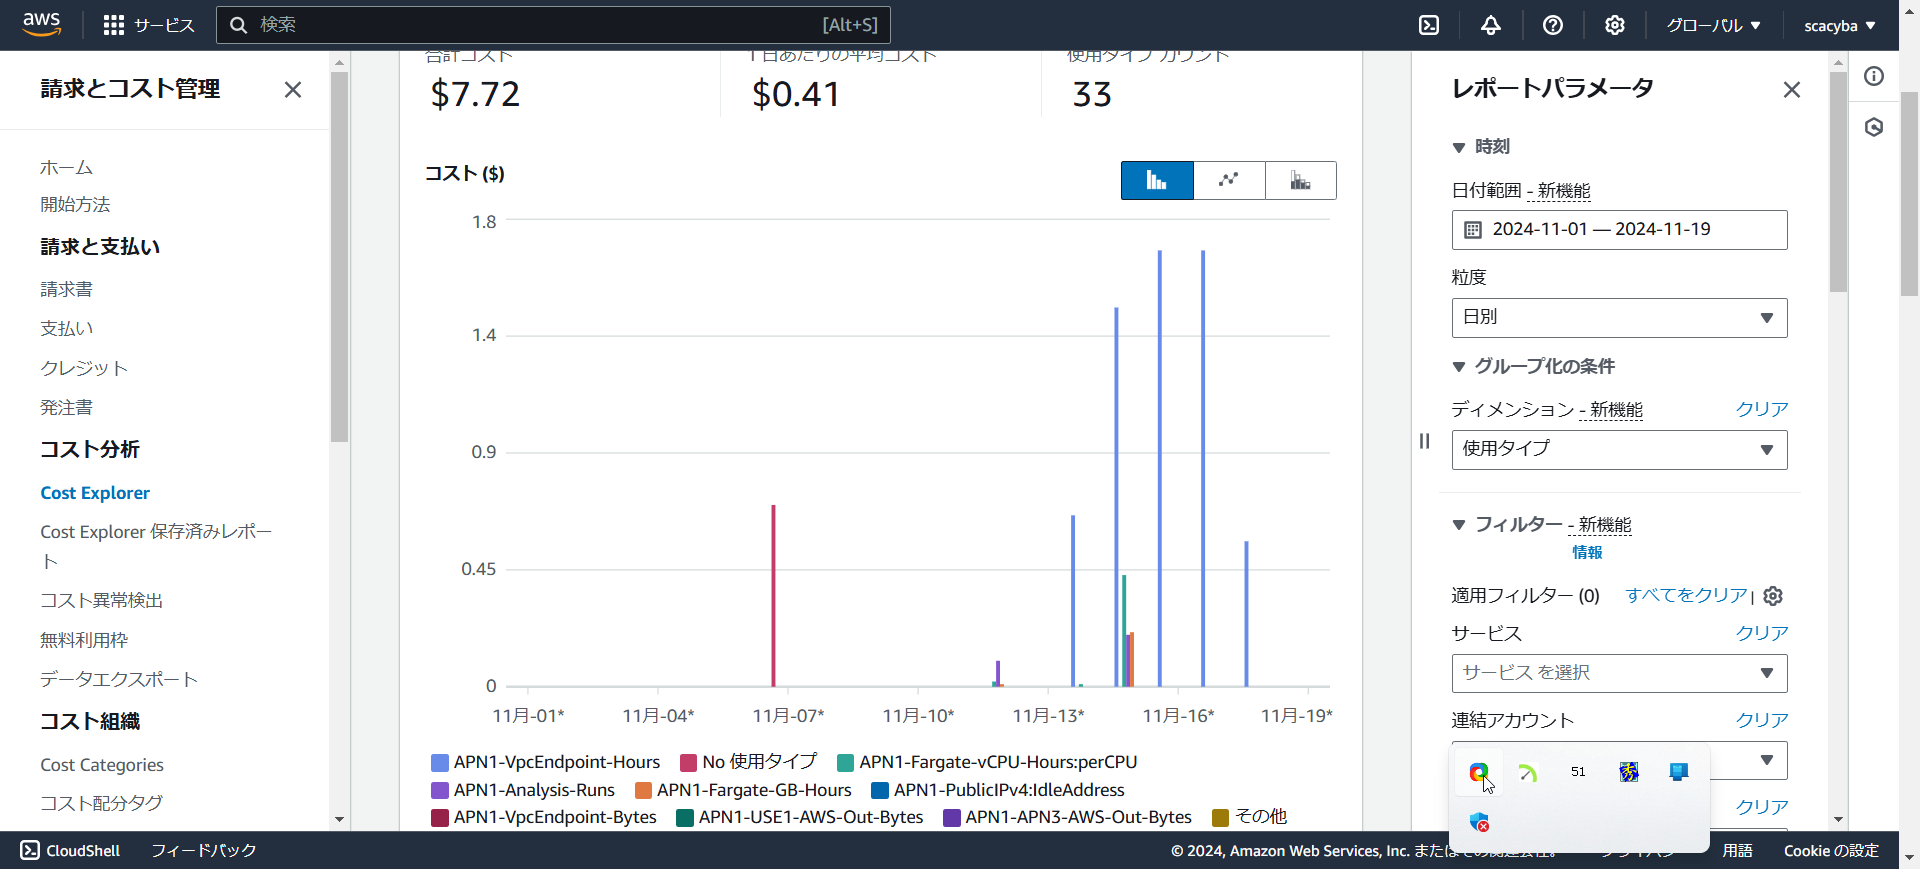This screenshot has width=1920, height=869.
Task: Open フィードバック in bottom bar
Action: tap(204, 850)
